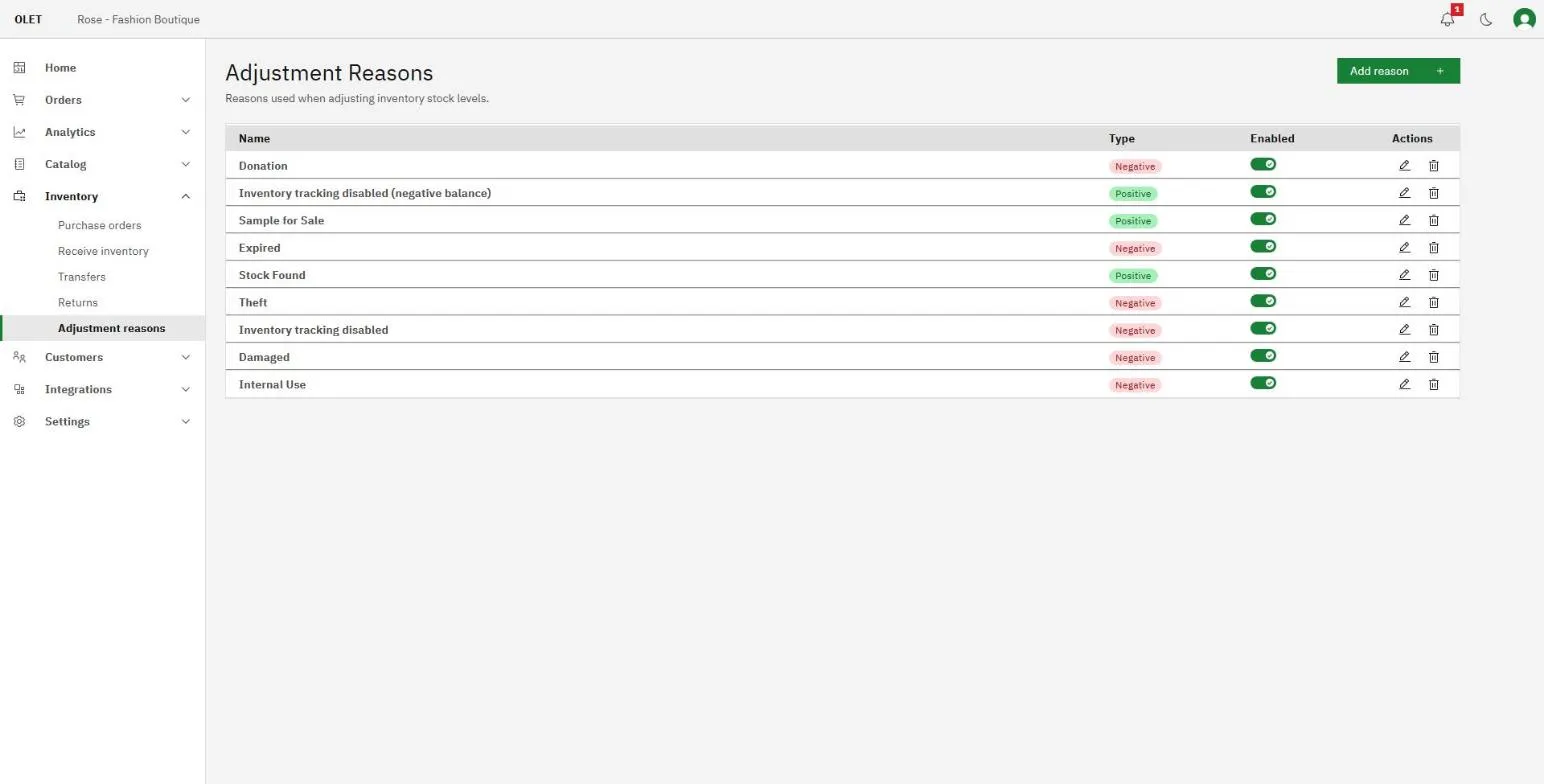
Task: Expand the Catalog section
Action: tap(102, 164)
